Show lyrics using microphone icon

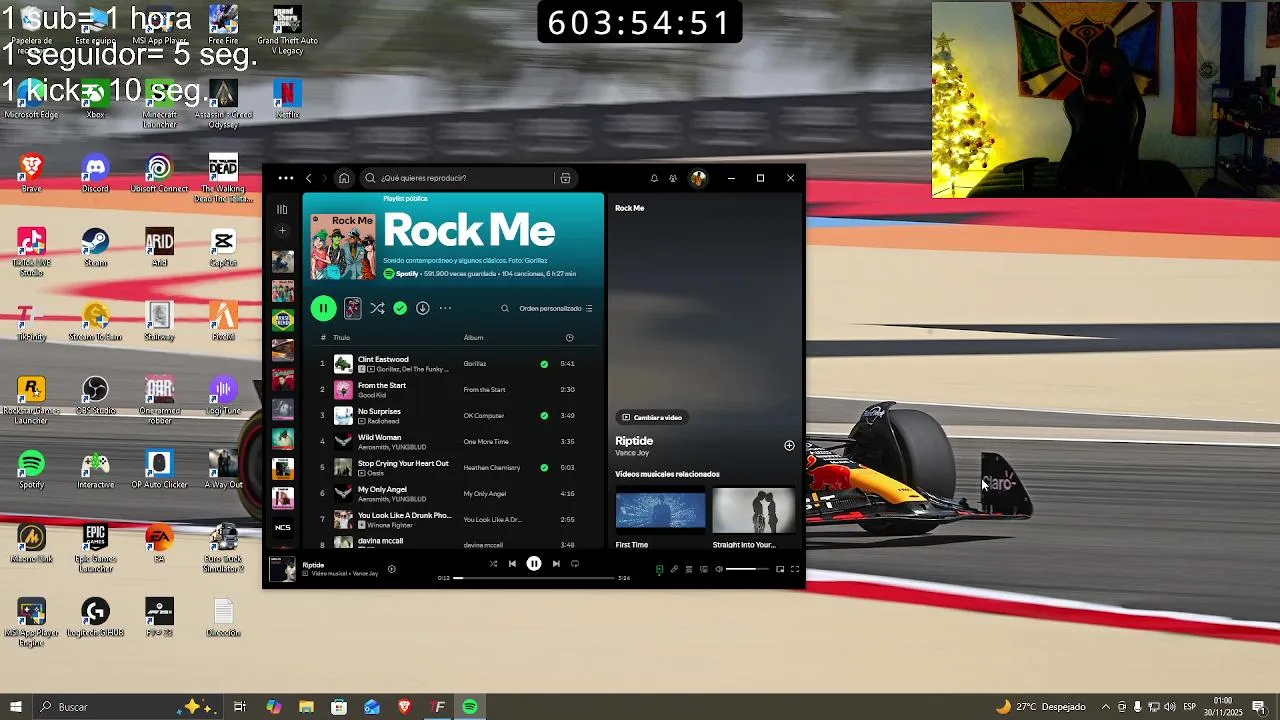674,569
